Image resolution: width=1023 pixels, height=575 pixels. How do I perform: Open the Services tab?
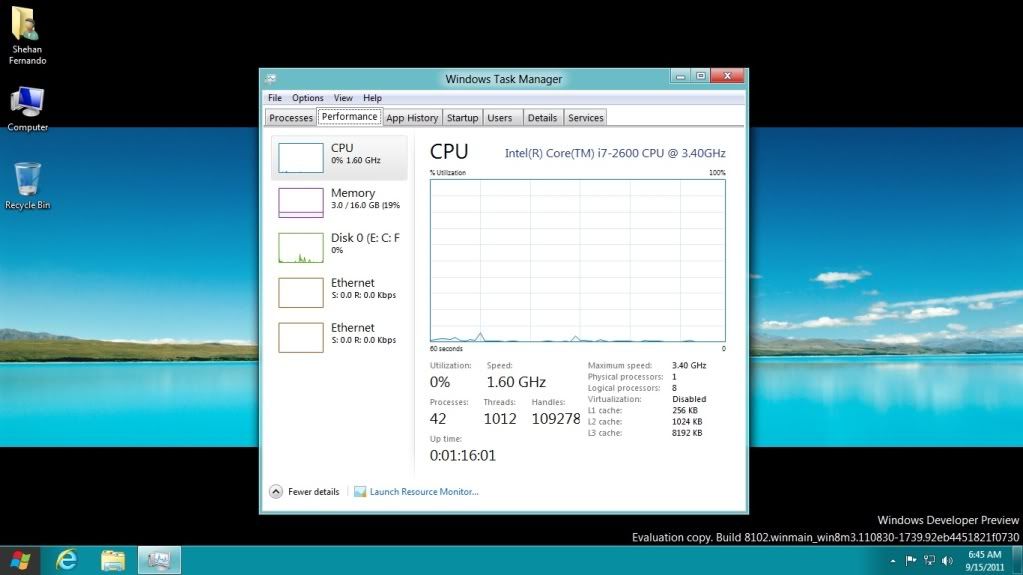(585, 117)
